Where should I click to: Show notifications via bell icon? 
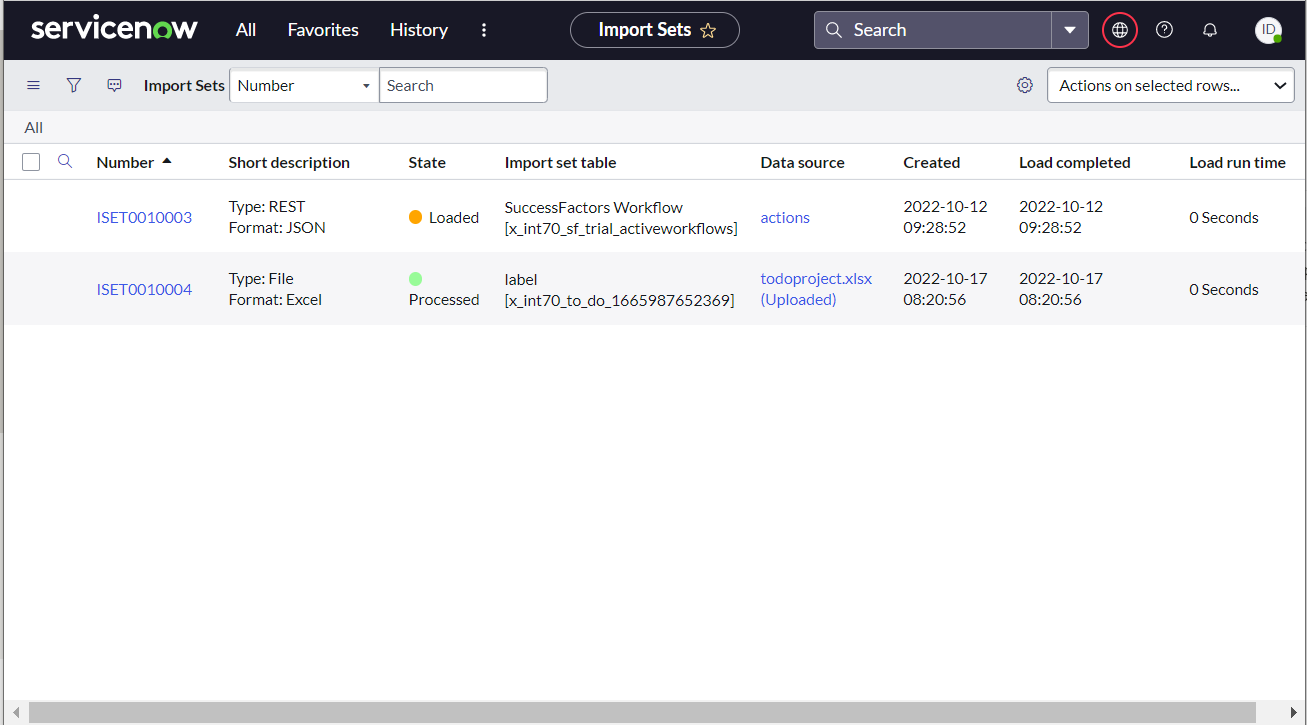point(1209,29)
